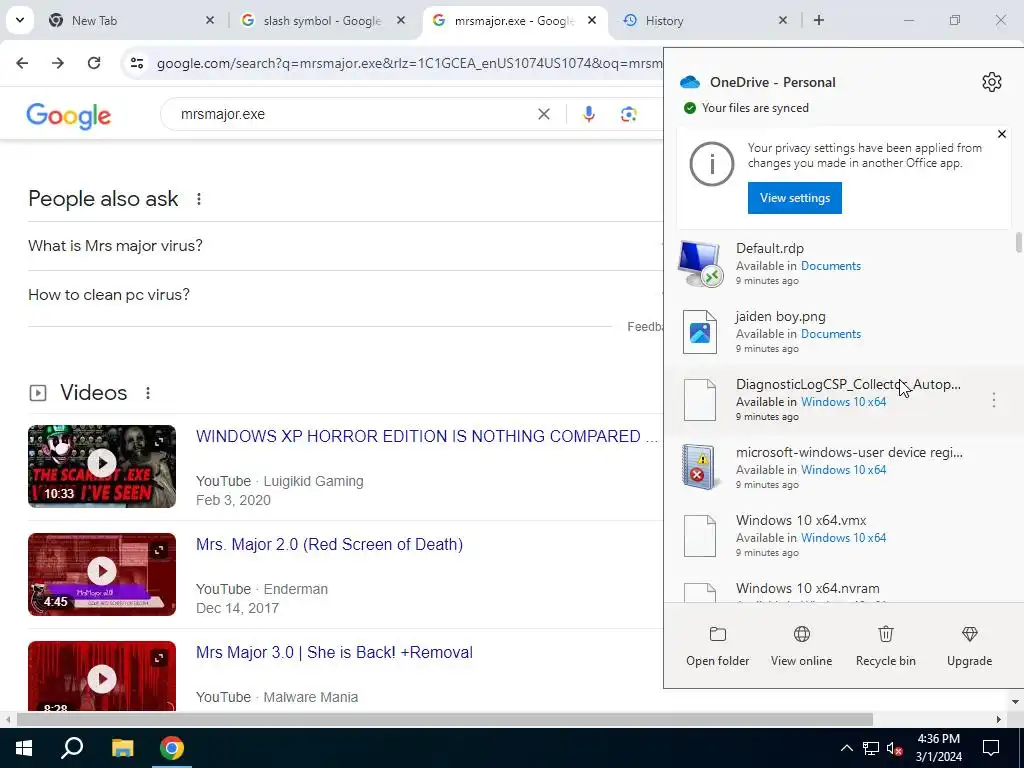1024x768 pixels.
Task: Switch to slash symbol Google tab
Action: [x=322, y=20]
